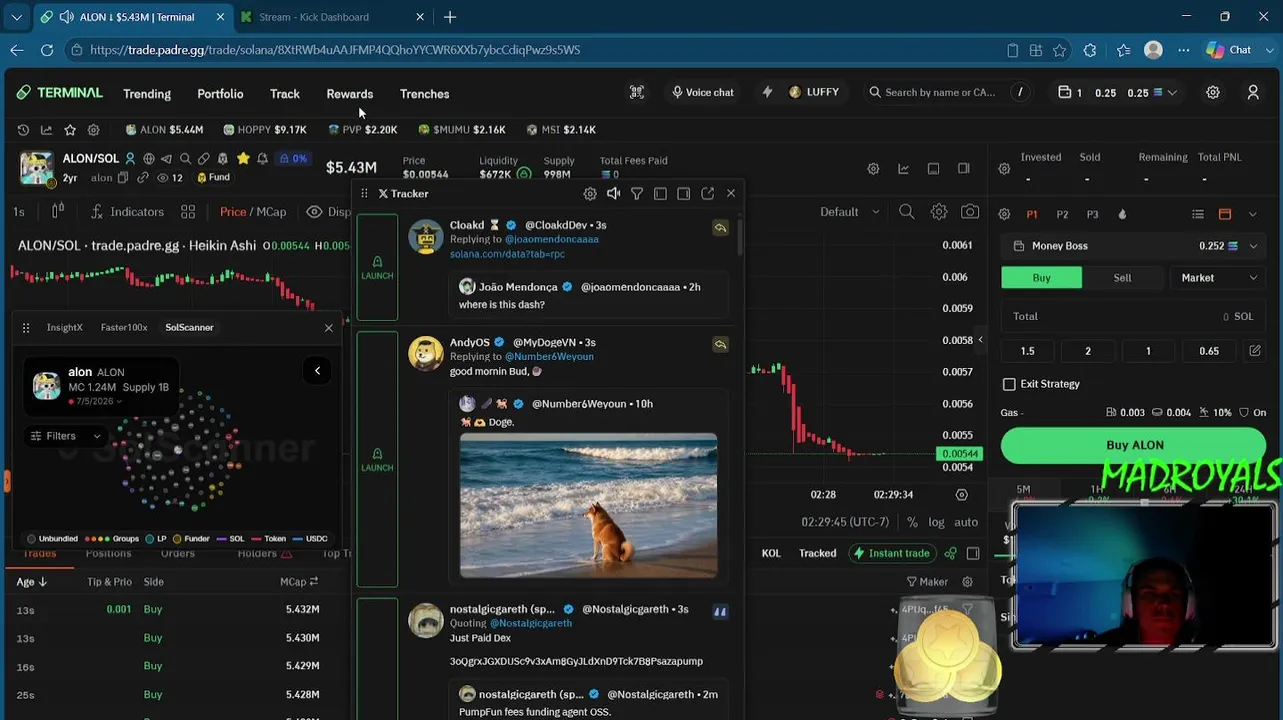Open the Default chart layout dropdown
This screenshot has width=1283, height=720.
pyautogui.click(x=850, y=212)
